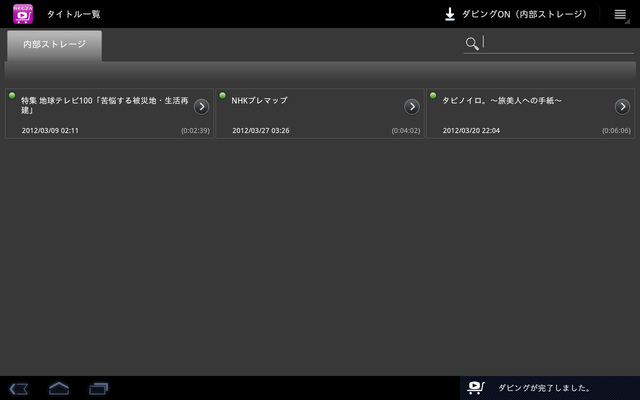Click the search magnifier icon

pos(472,44)
